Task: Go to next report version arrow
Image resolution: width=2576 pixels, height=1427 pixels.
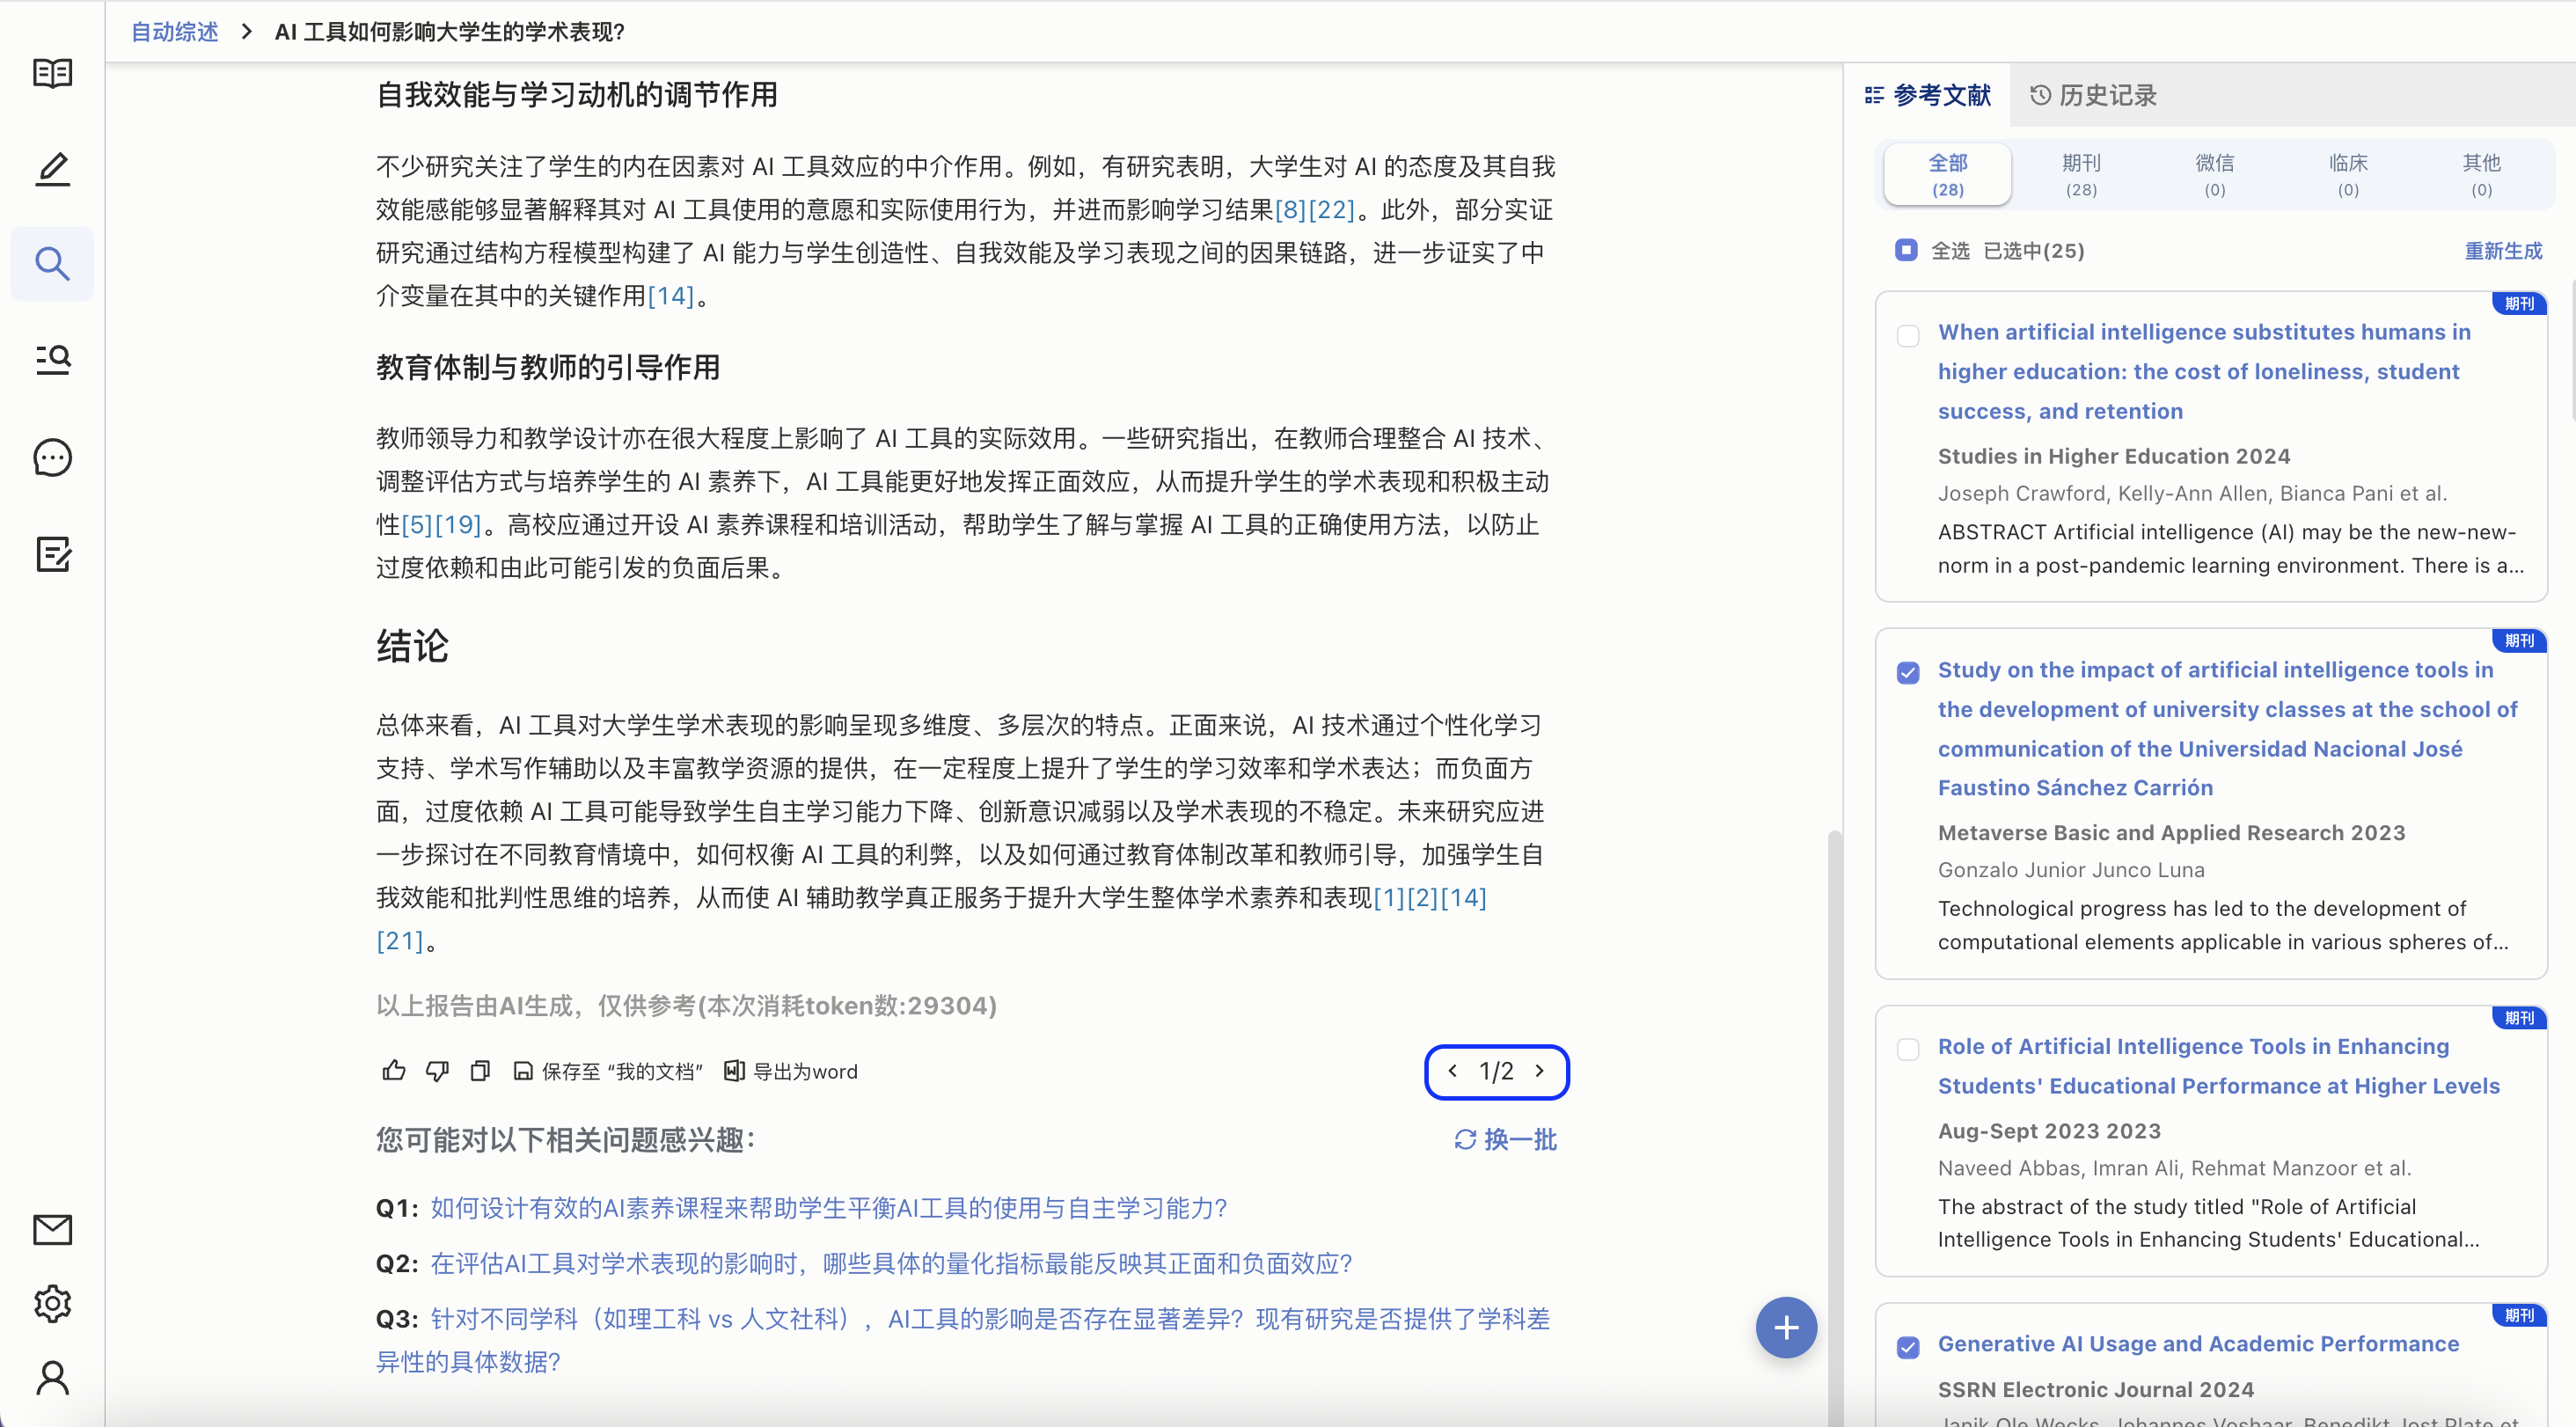Action: pos(1540,1070)
